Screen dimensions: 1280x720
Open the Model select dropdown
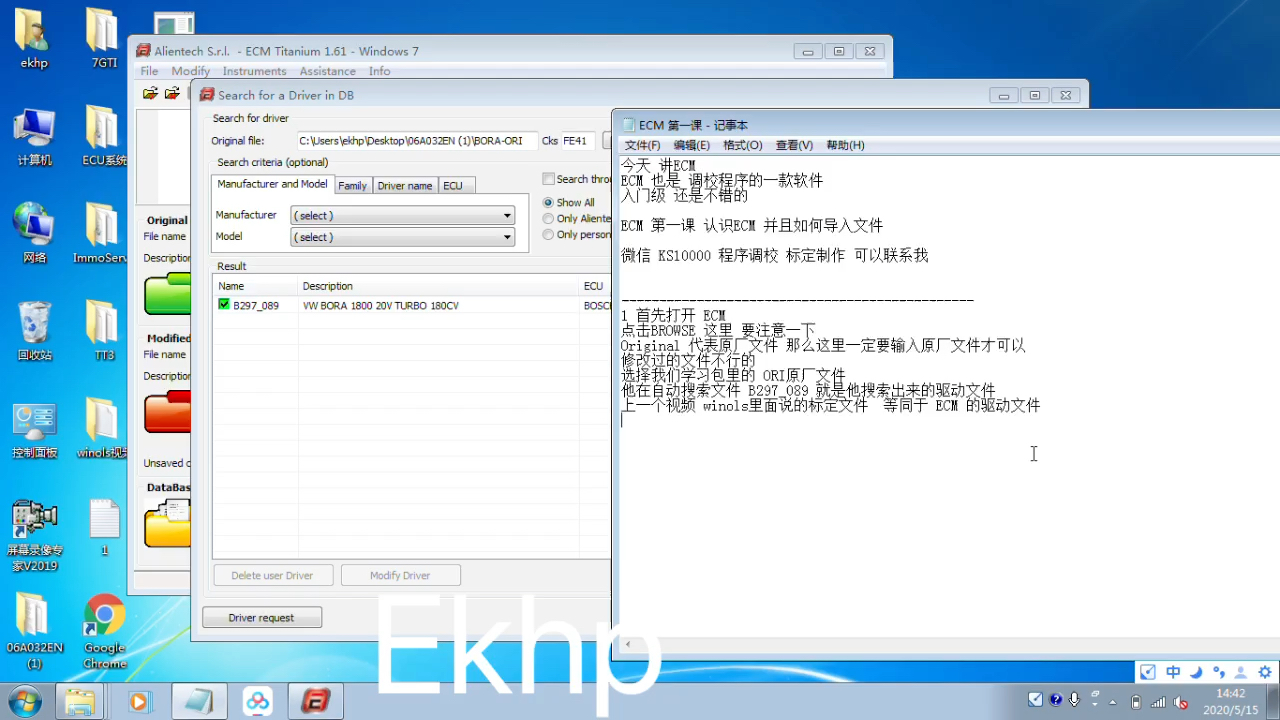[x=506, y=237]
